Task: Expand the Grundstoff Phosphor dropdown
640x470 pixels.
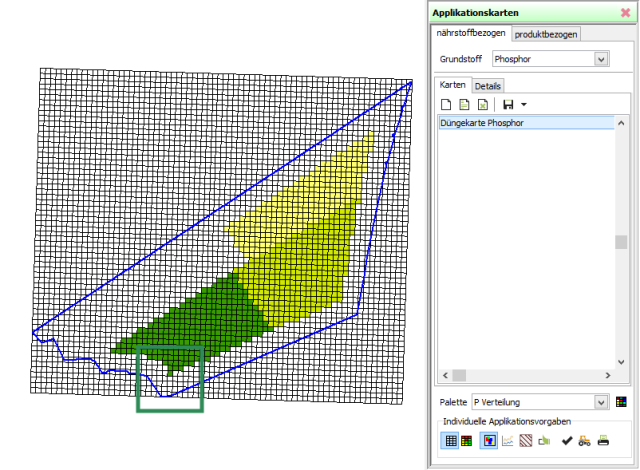Action: point(601,60)
